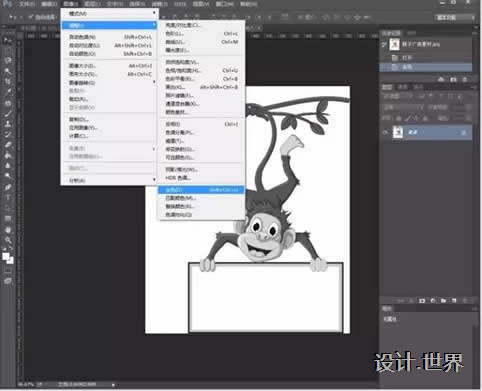
Task: Expand the Image Rotation submenu
Action: pyautogui.click(x=154, y=82)
